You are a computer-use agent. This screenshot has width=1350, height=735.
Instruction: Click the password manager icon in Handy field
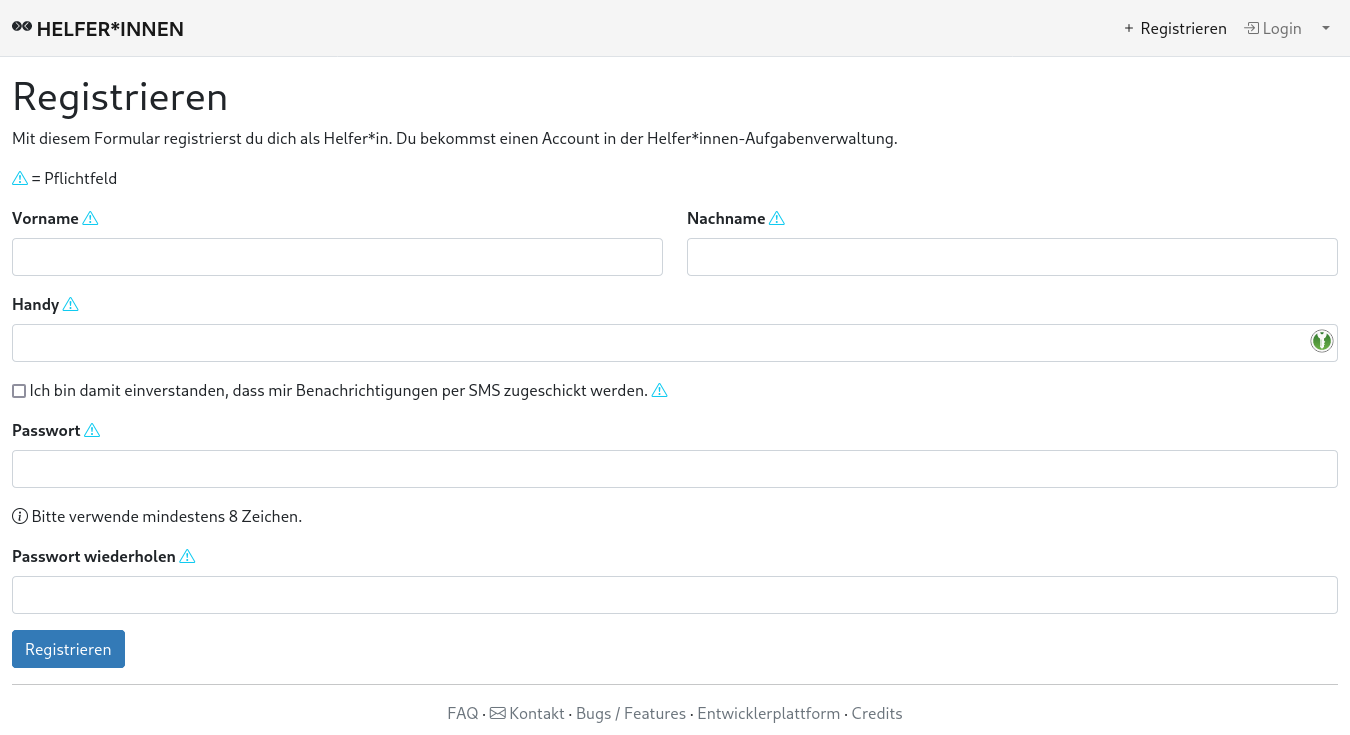(1321, 342)
